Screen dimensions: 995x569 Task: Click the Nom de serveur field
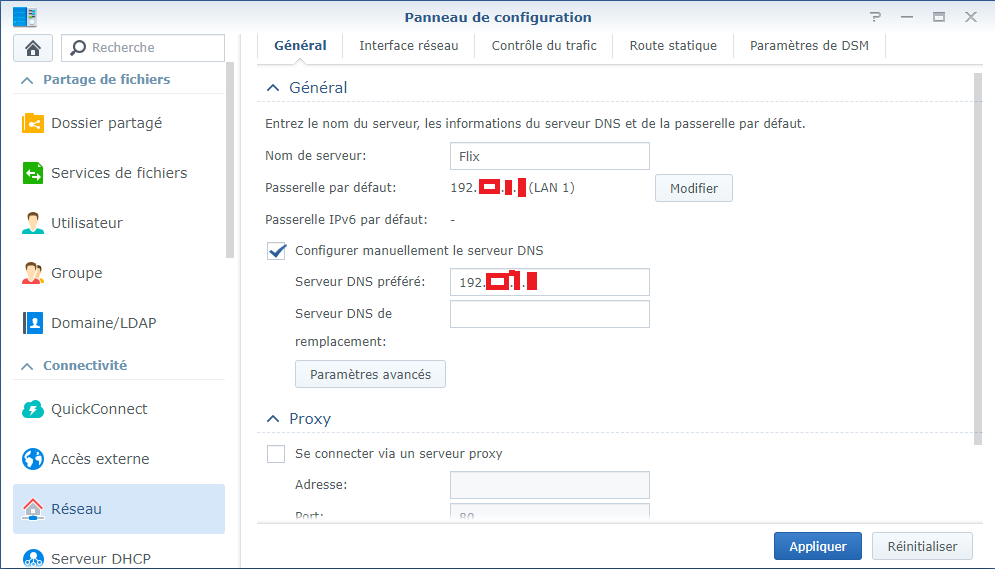click(x=549, y=156)
